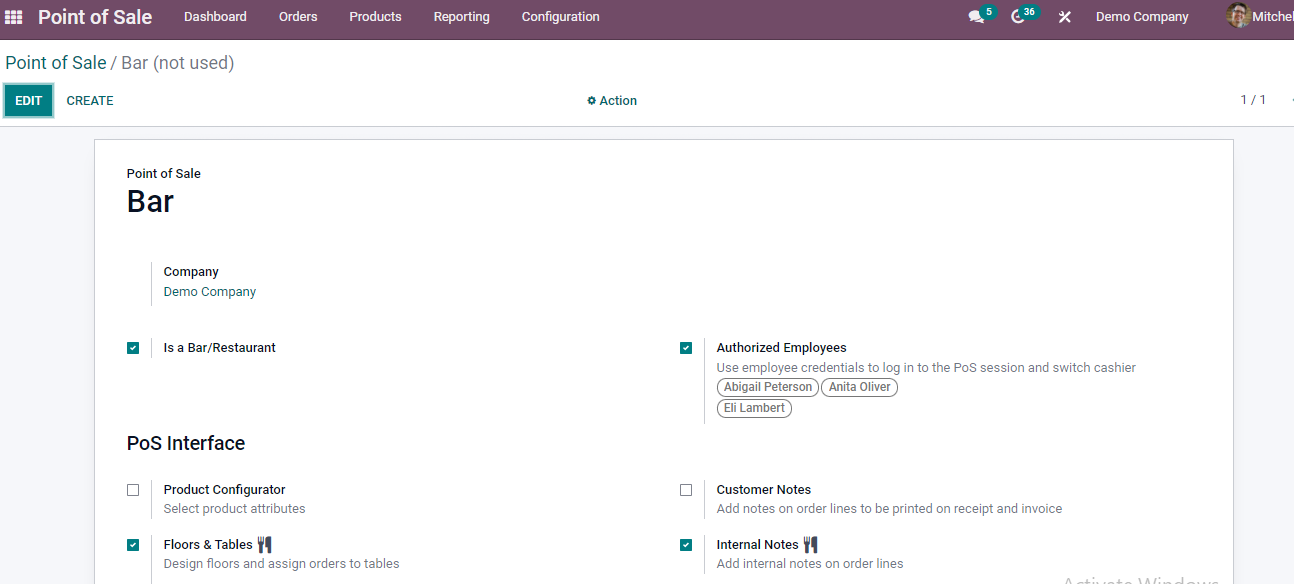Open the Demo Company company link
Image resolution: width=1294 pixels, height=584 pixels.
point(210,292)
